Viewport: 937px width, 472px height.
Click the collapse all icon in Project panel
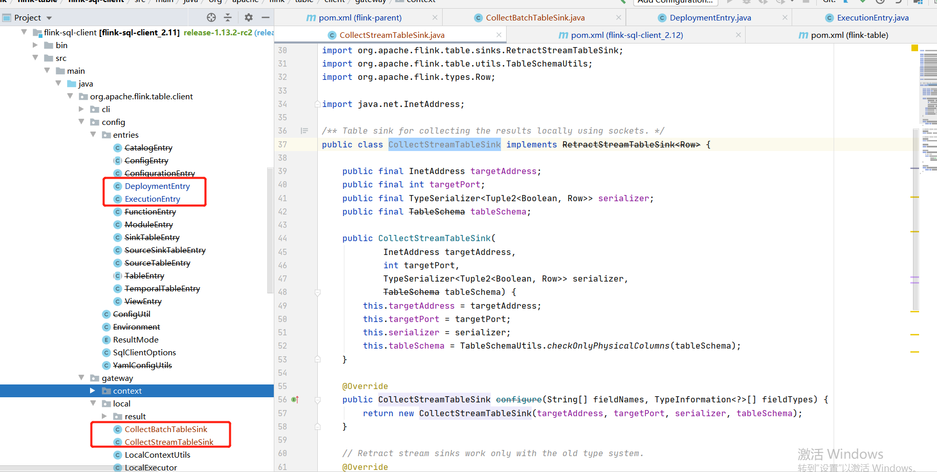[228, 18]
